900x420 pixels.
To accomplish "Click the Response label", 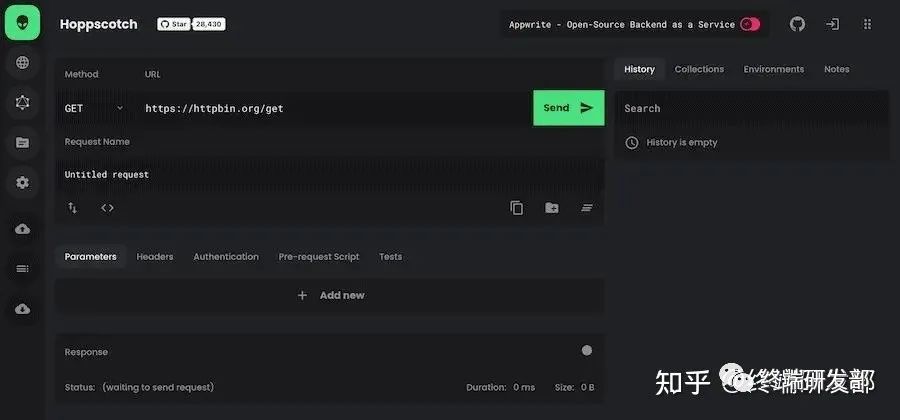I will [x=86, y=352].
